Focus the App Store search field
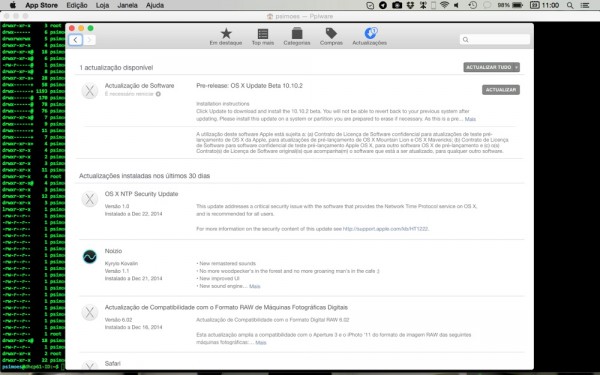600x375 pixels. (x=495, y=39)
